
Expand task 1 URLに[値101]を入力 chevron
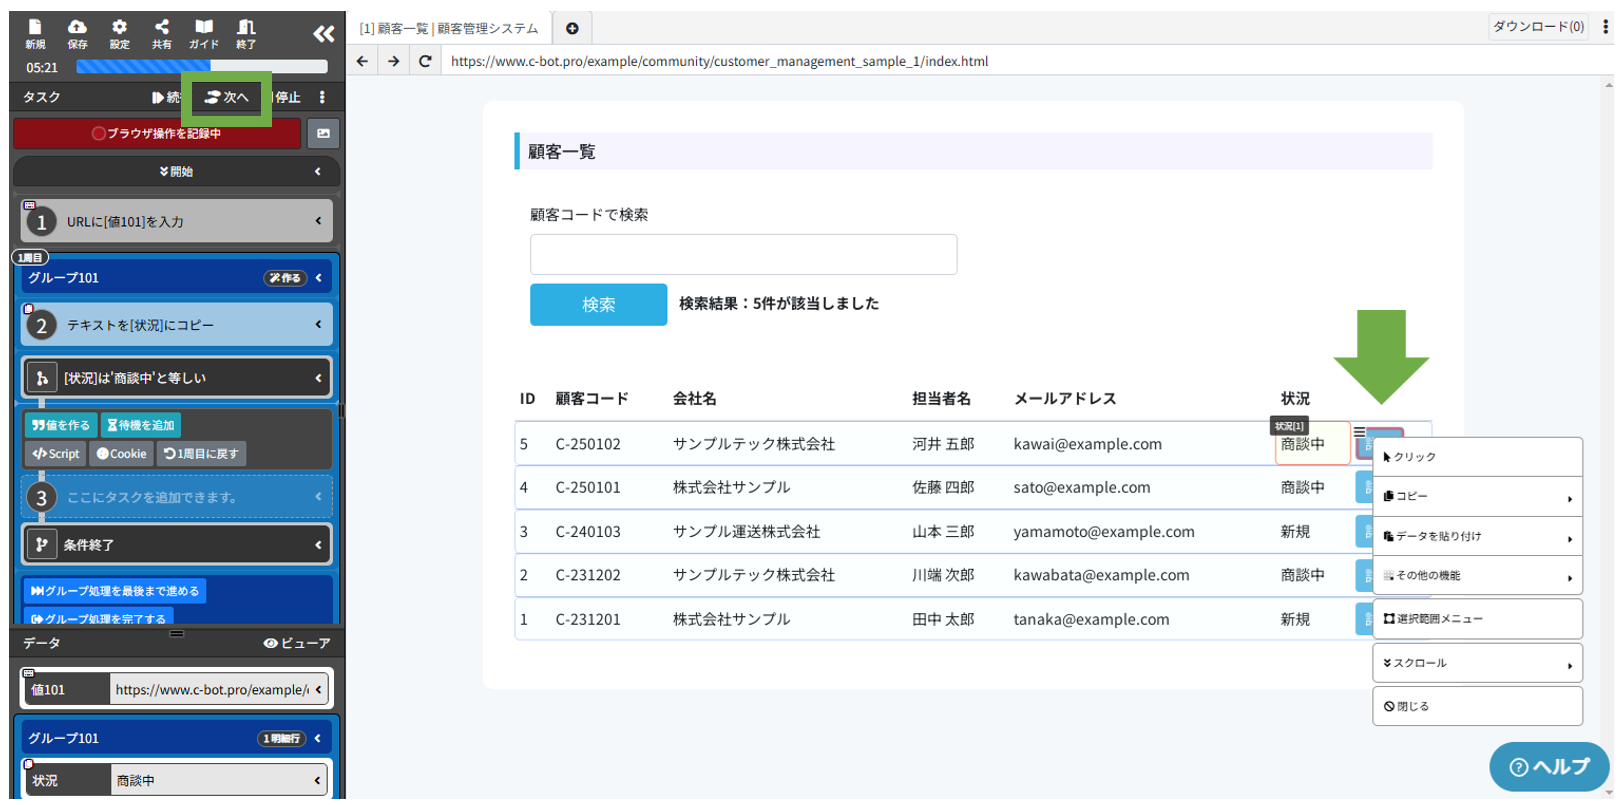[318, 221]
